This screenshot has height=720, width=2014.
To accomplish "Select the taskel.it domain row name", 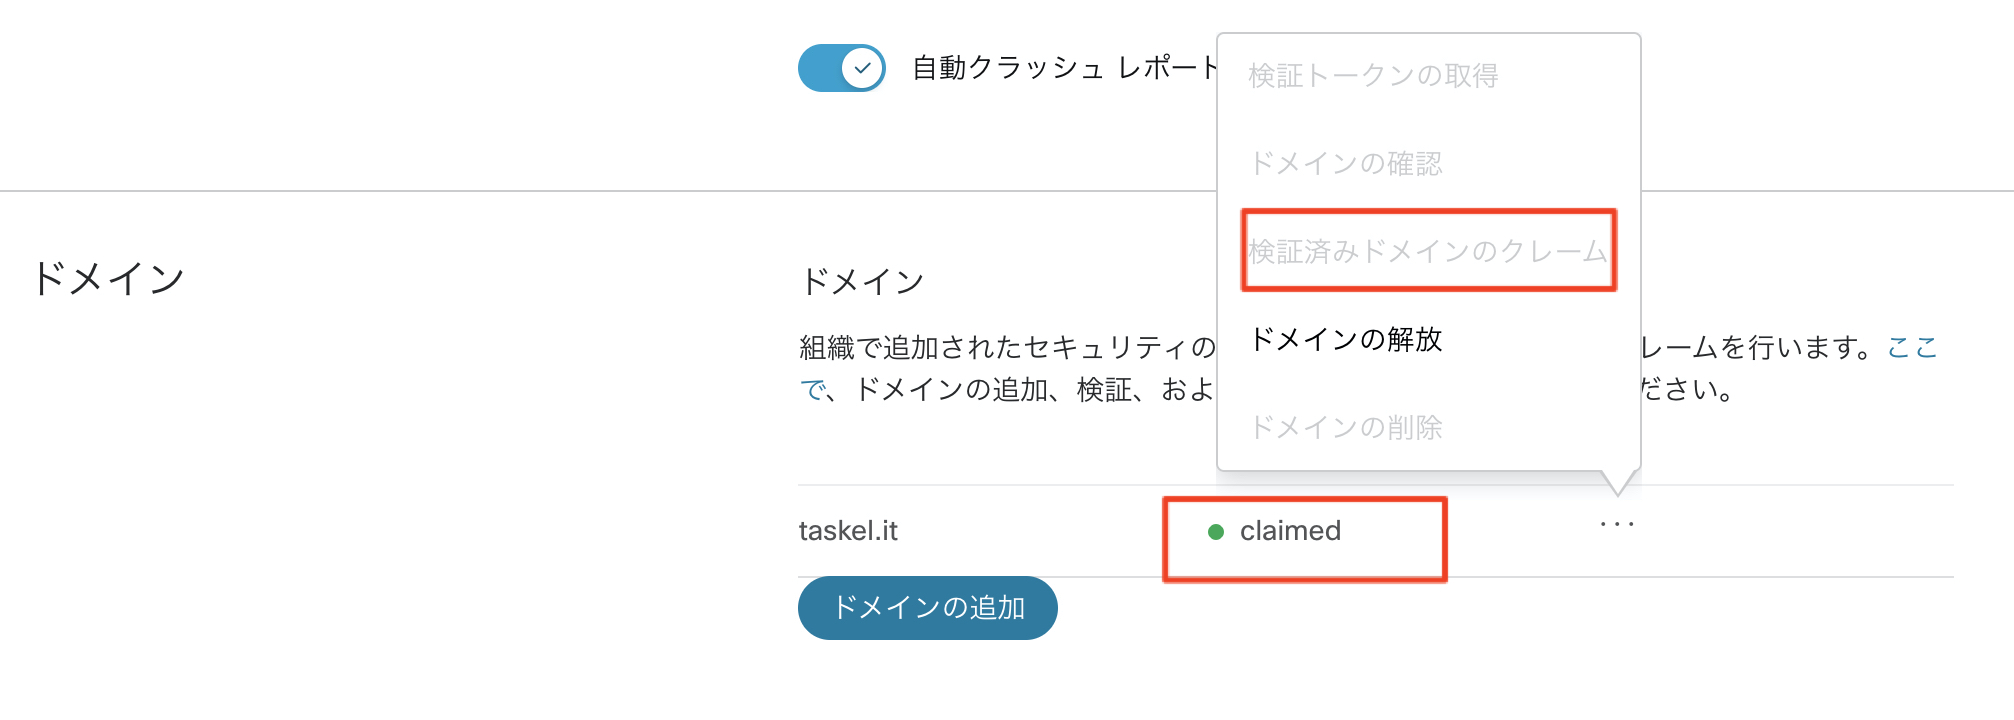I will (x=848, y=531).
